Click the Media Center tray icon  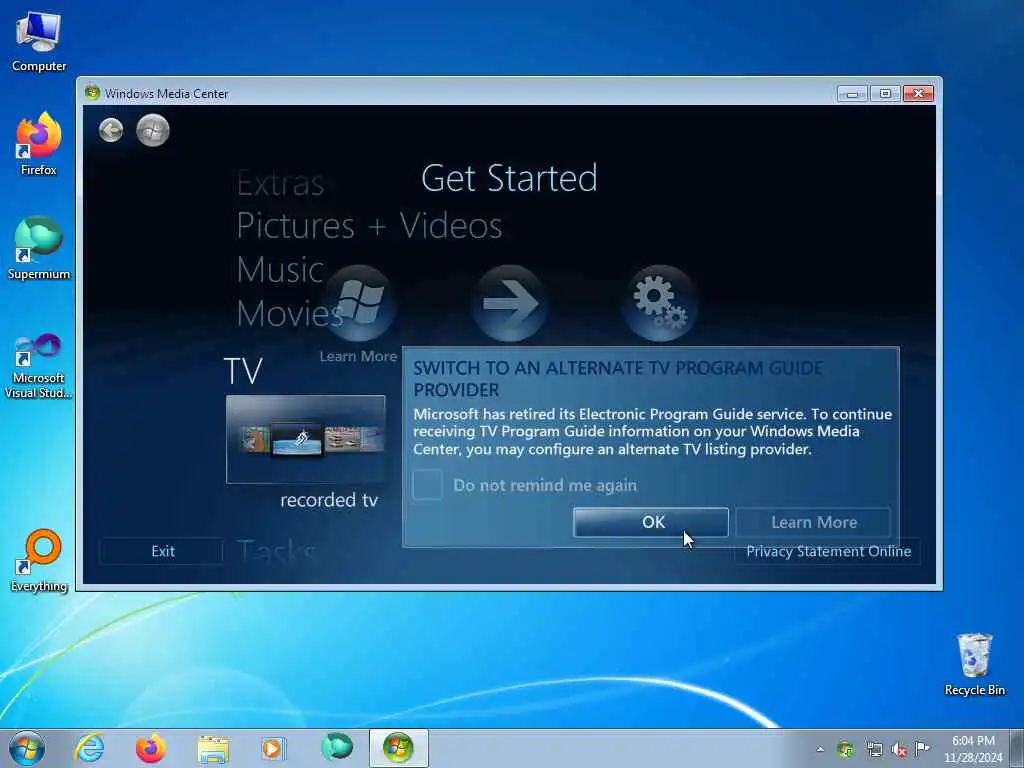click(845, 749)
